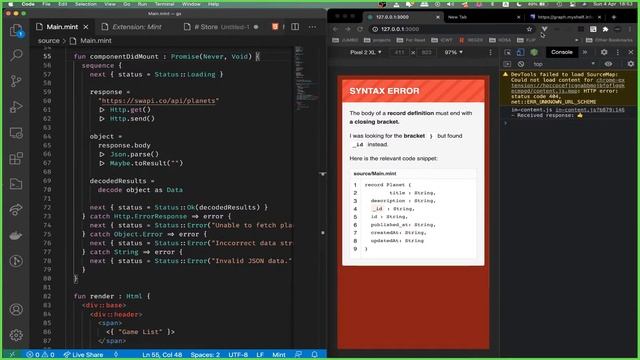Open the Terminal menu in the menu bar
Screen dimensions: 640x360
(x=164, y=4)
